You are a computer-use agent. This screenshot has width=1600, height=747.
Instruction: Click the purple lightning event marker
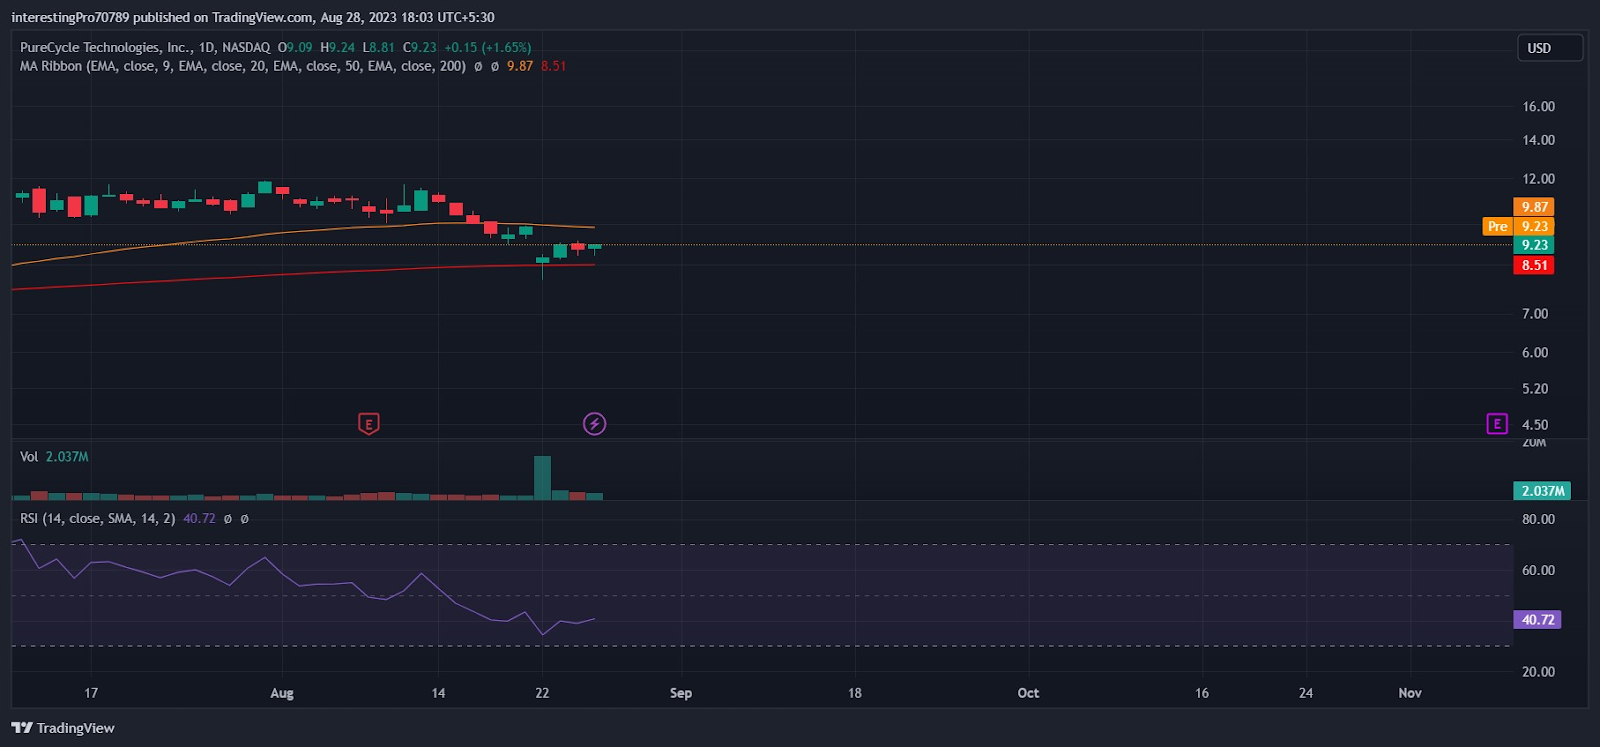click(594, 424)
